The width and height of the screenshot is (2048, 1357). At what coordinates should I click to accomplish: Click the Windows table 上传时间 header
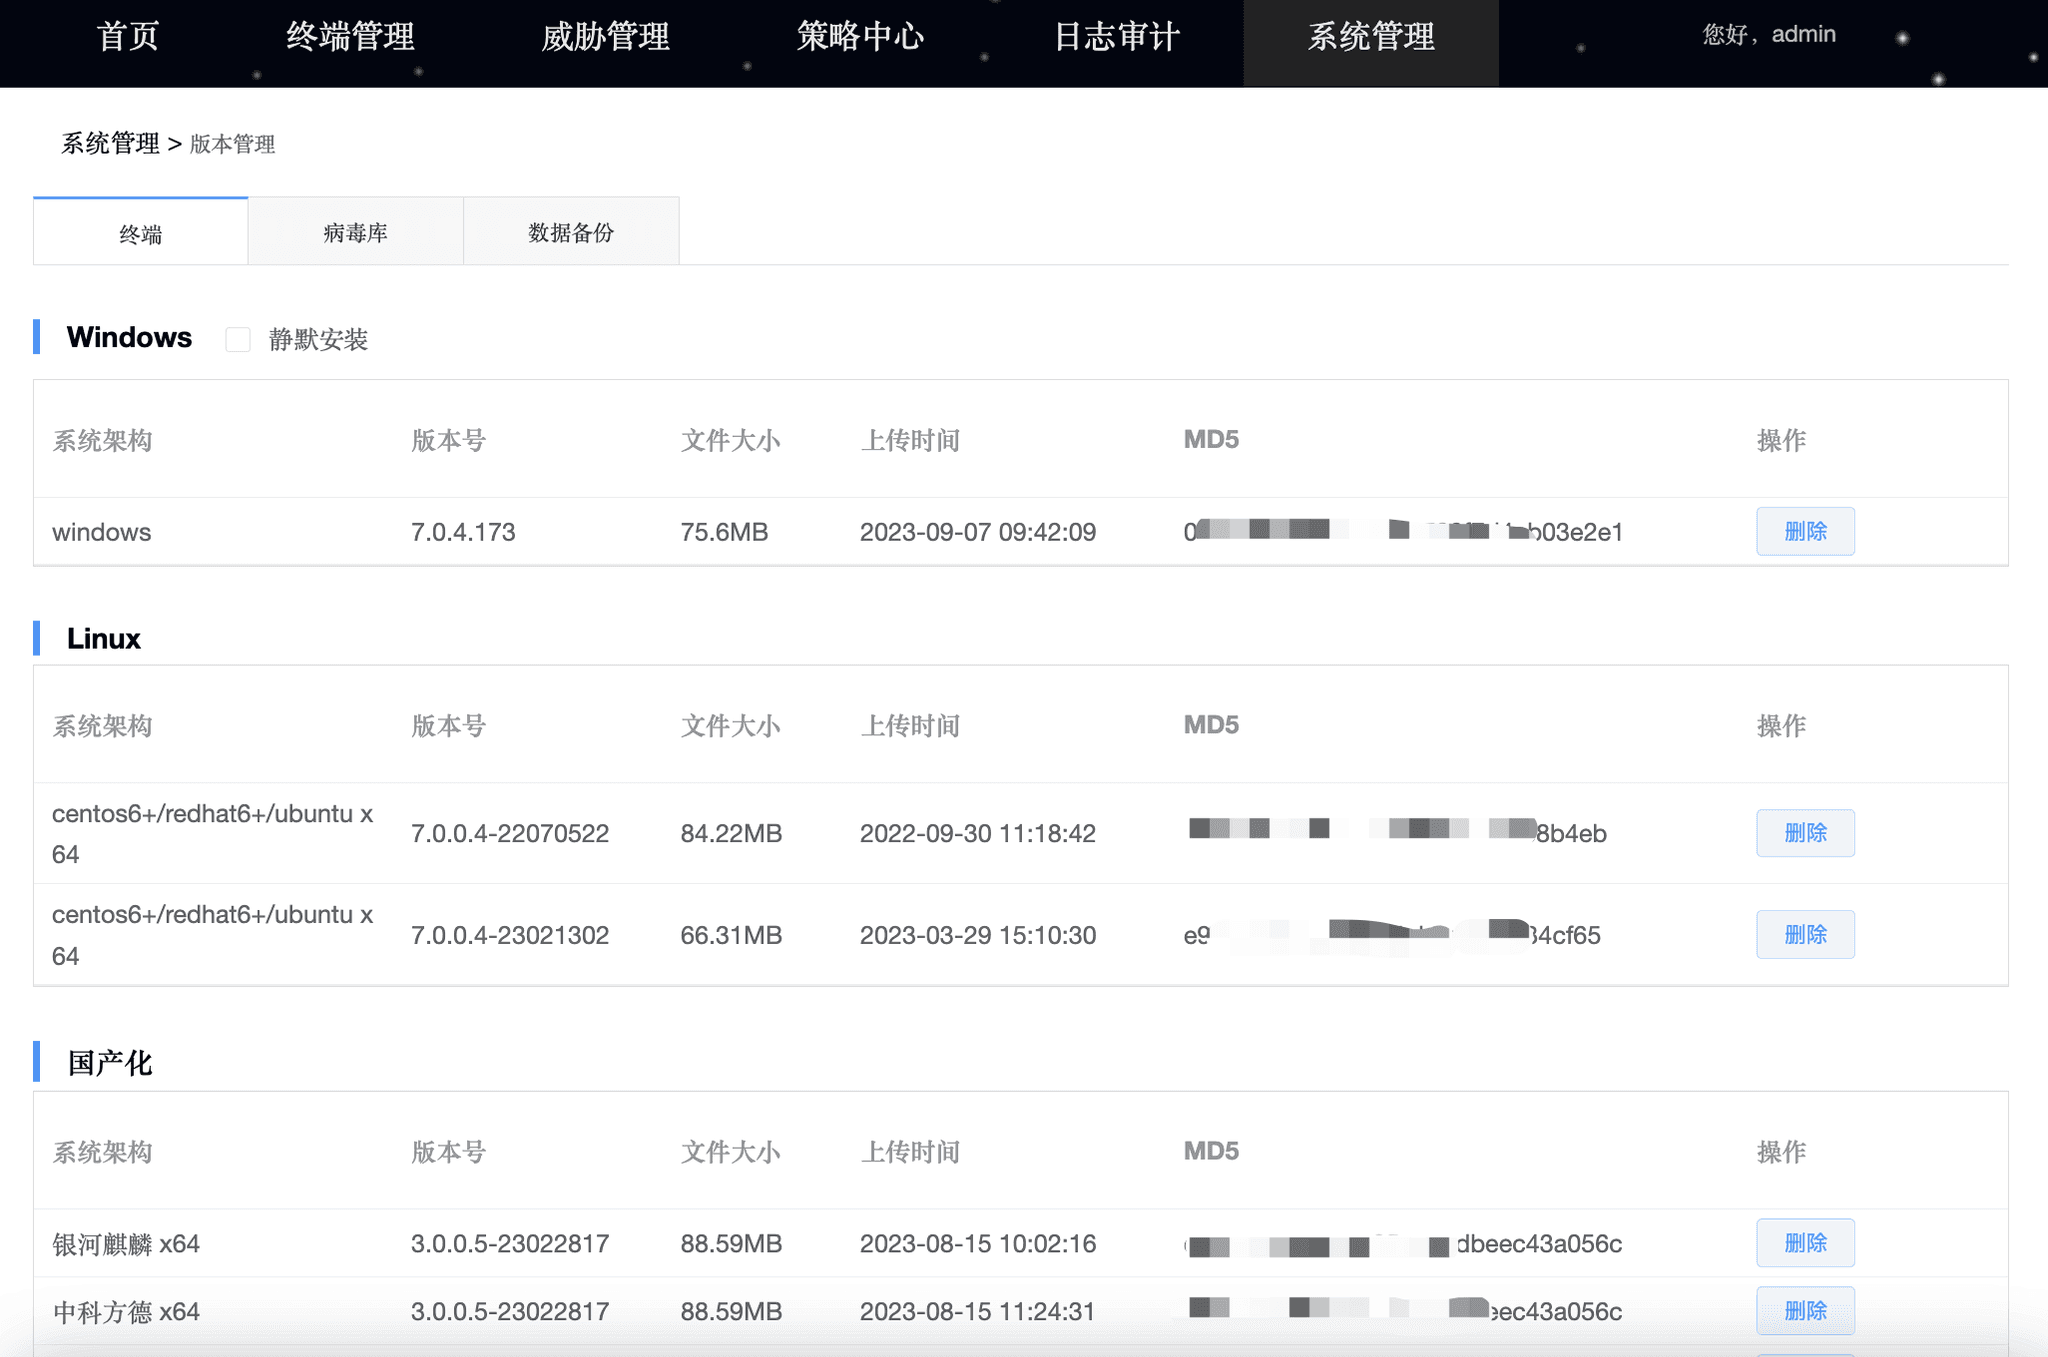click(x=909, y=440)
